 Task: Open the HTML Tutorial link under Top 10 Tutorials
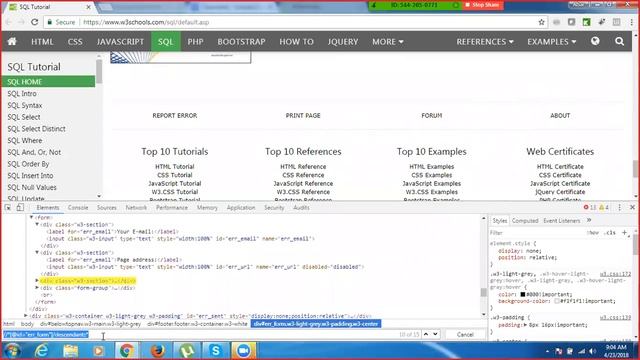click(175, 167)
